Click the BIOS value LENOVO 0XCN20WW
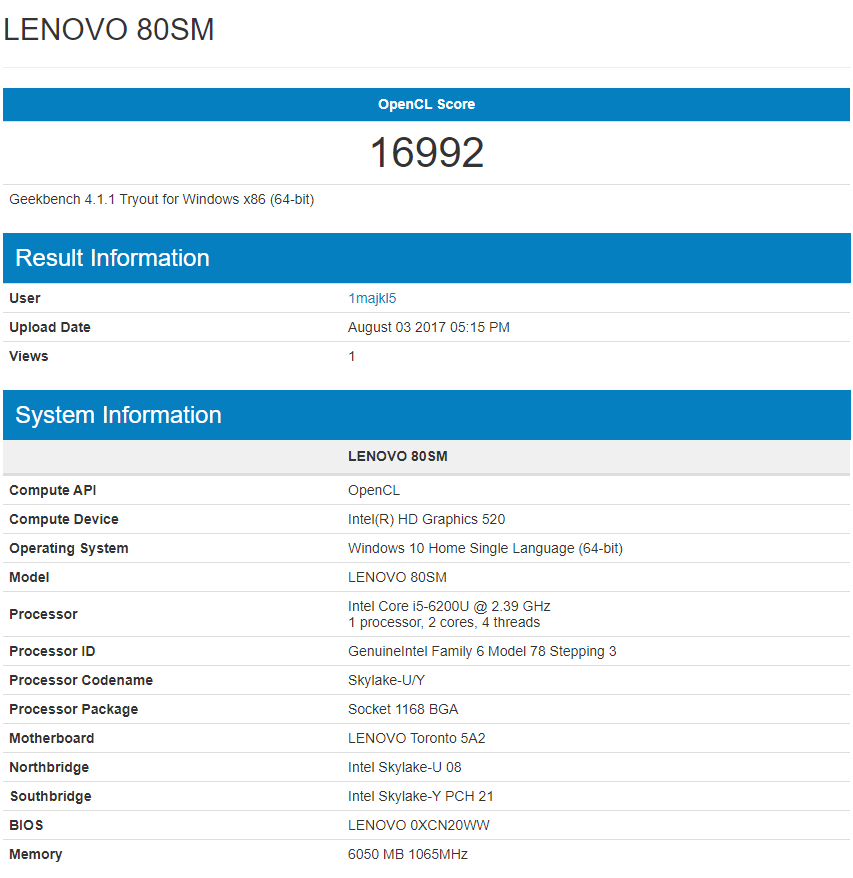Screen dimensions: 853x878 (418, 825)
